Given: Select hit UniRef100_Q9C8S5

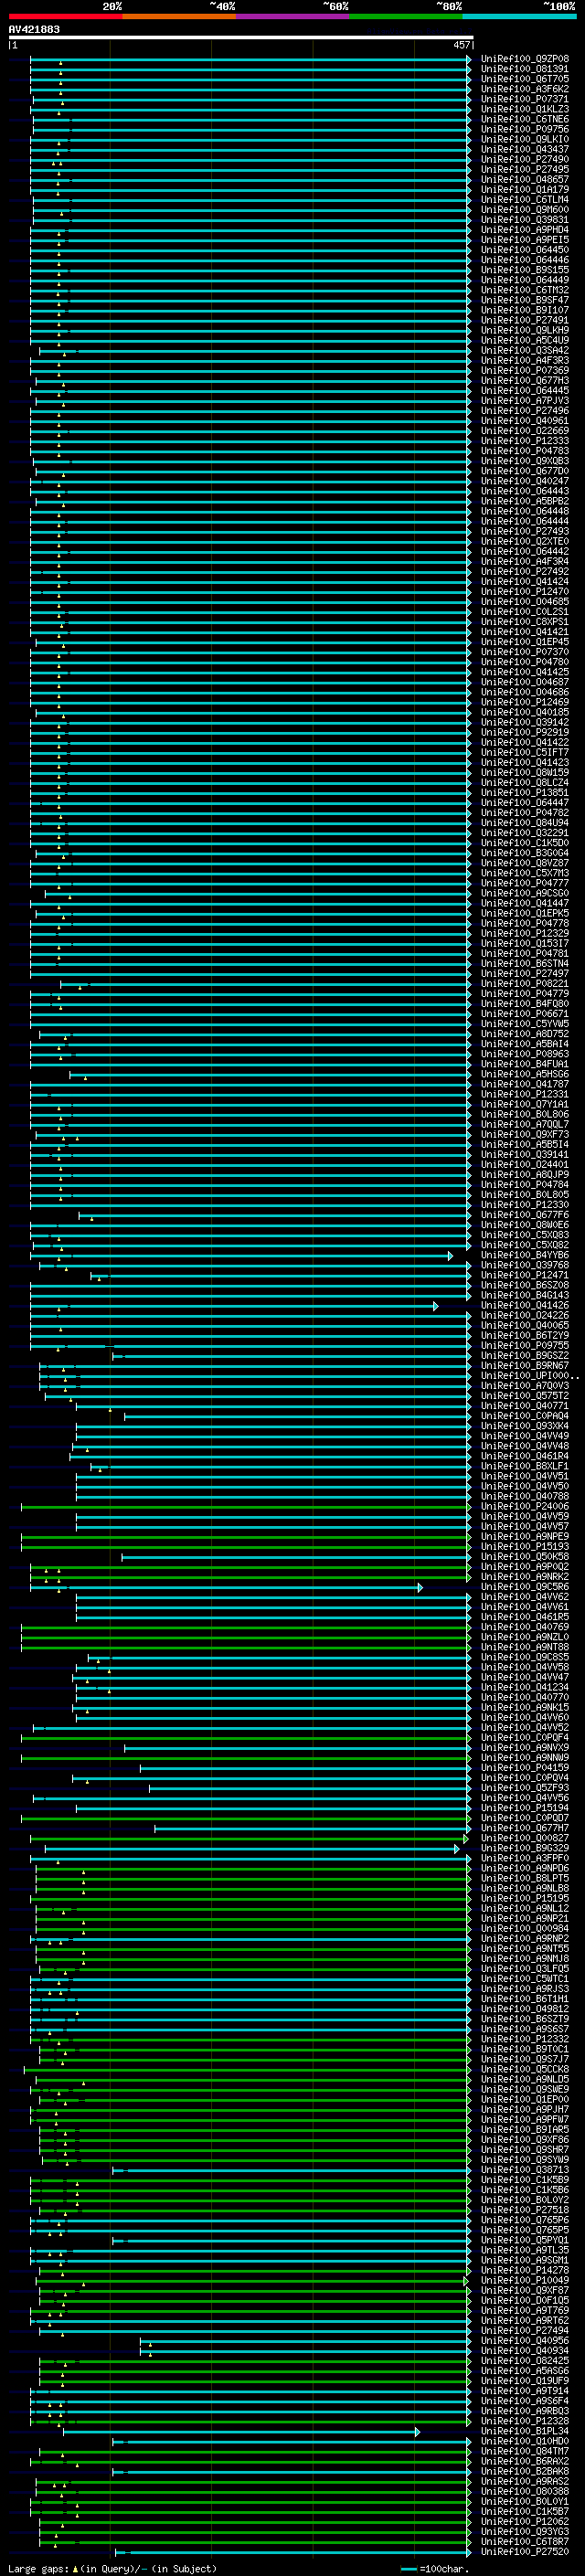Looking at the screenshot, I should (x=524, y=1657).
